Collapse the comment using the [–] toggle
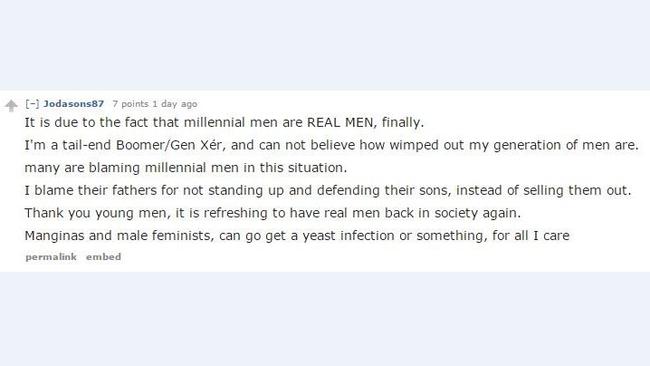 coord(32,104)
